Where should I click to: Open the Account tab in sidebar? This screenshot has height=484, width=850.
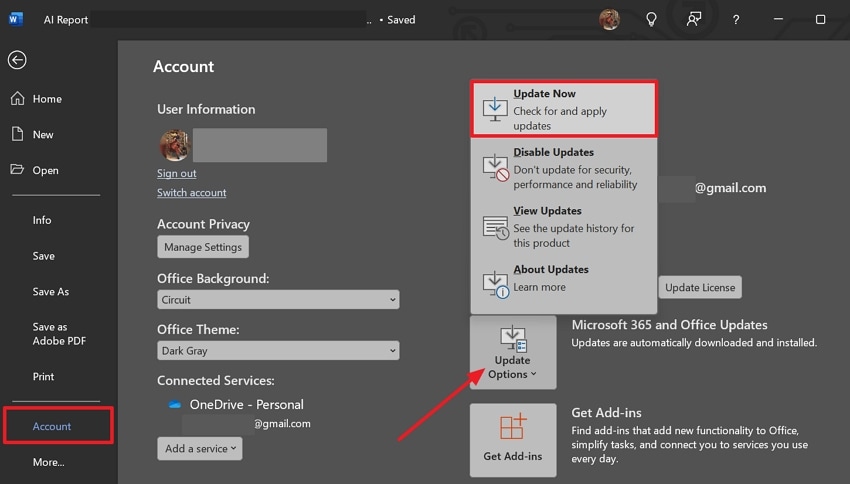pos(58,426)
